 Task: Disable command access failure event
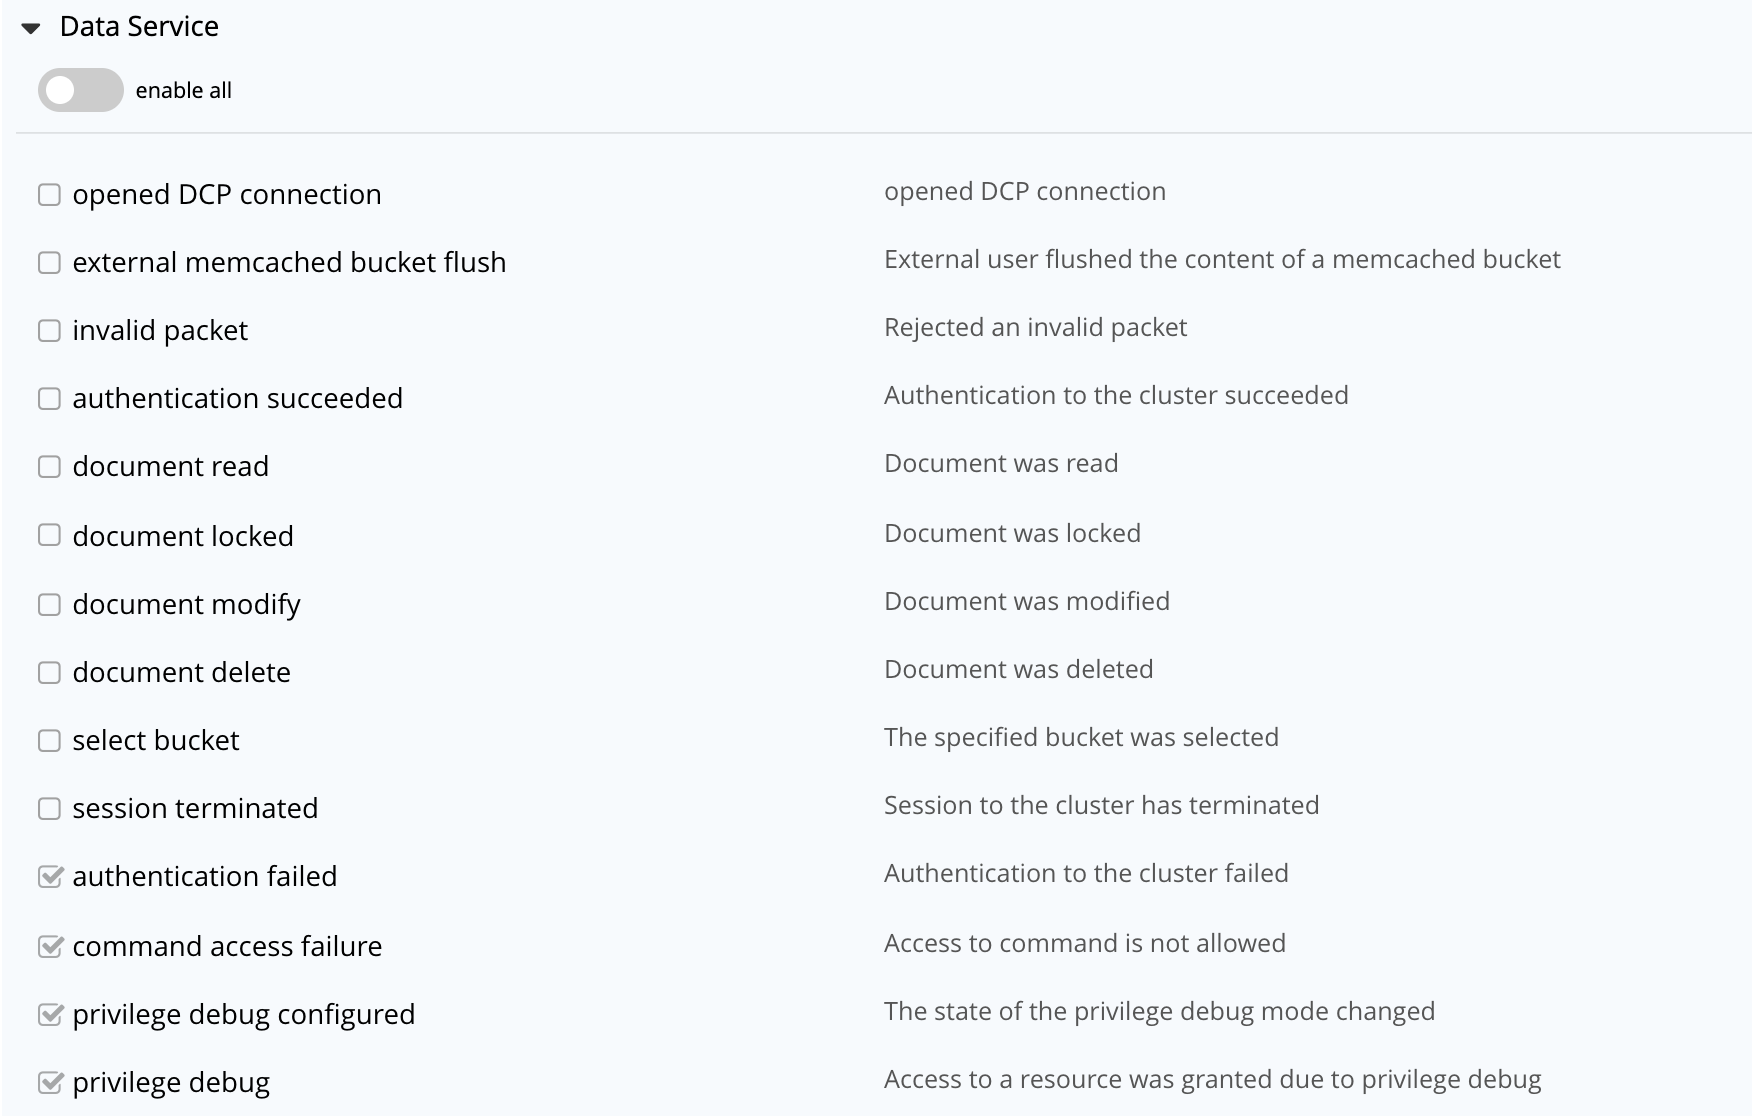pyautogui.click(x=49, y=946)
